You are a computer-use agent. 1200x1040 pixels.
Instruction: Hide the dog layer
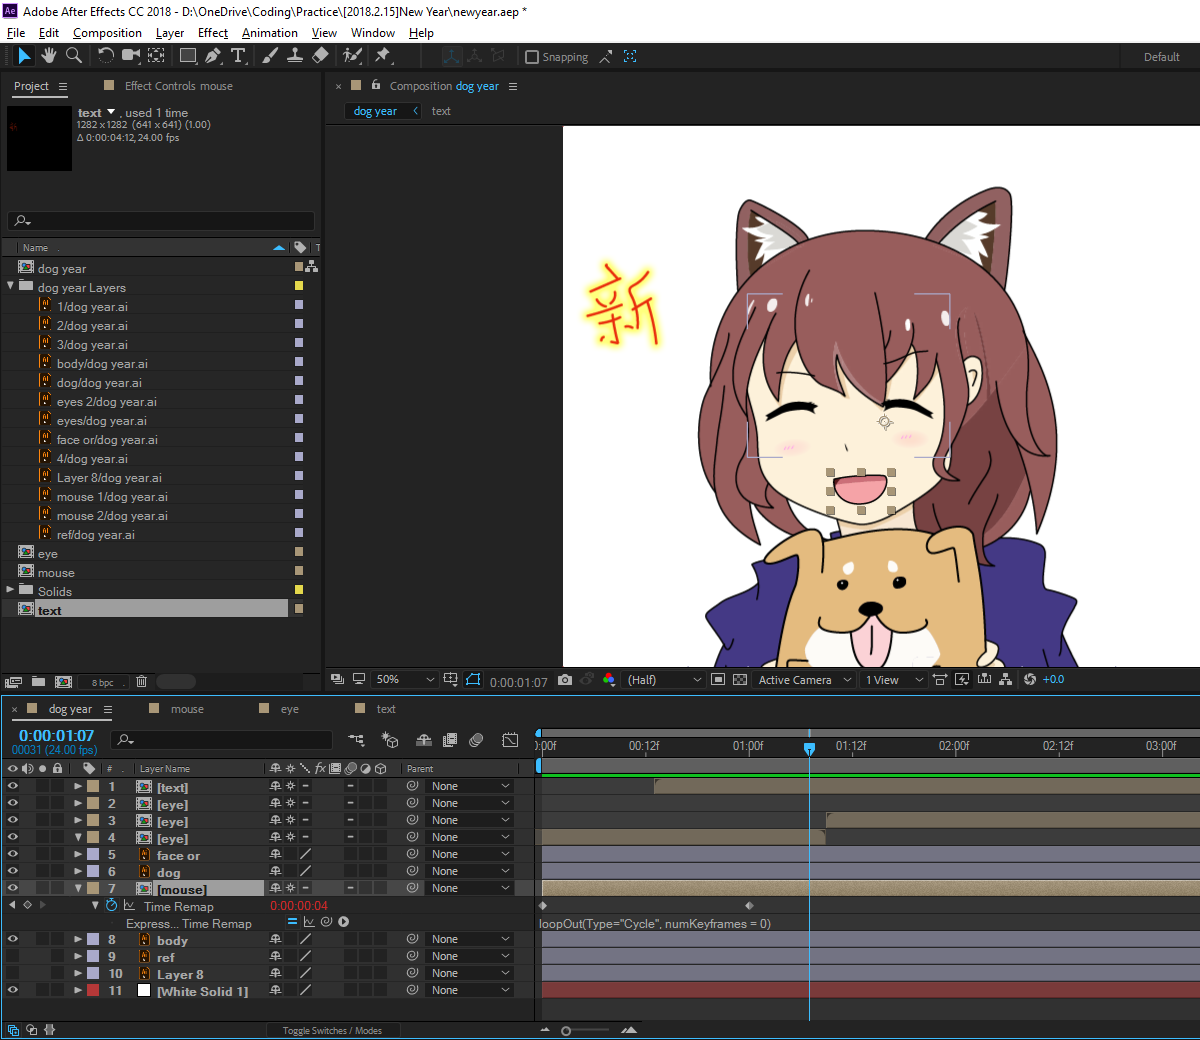pos(13,871)
